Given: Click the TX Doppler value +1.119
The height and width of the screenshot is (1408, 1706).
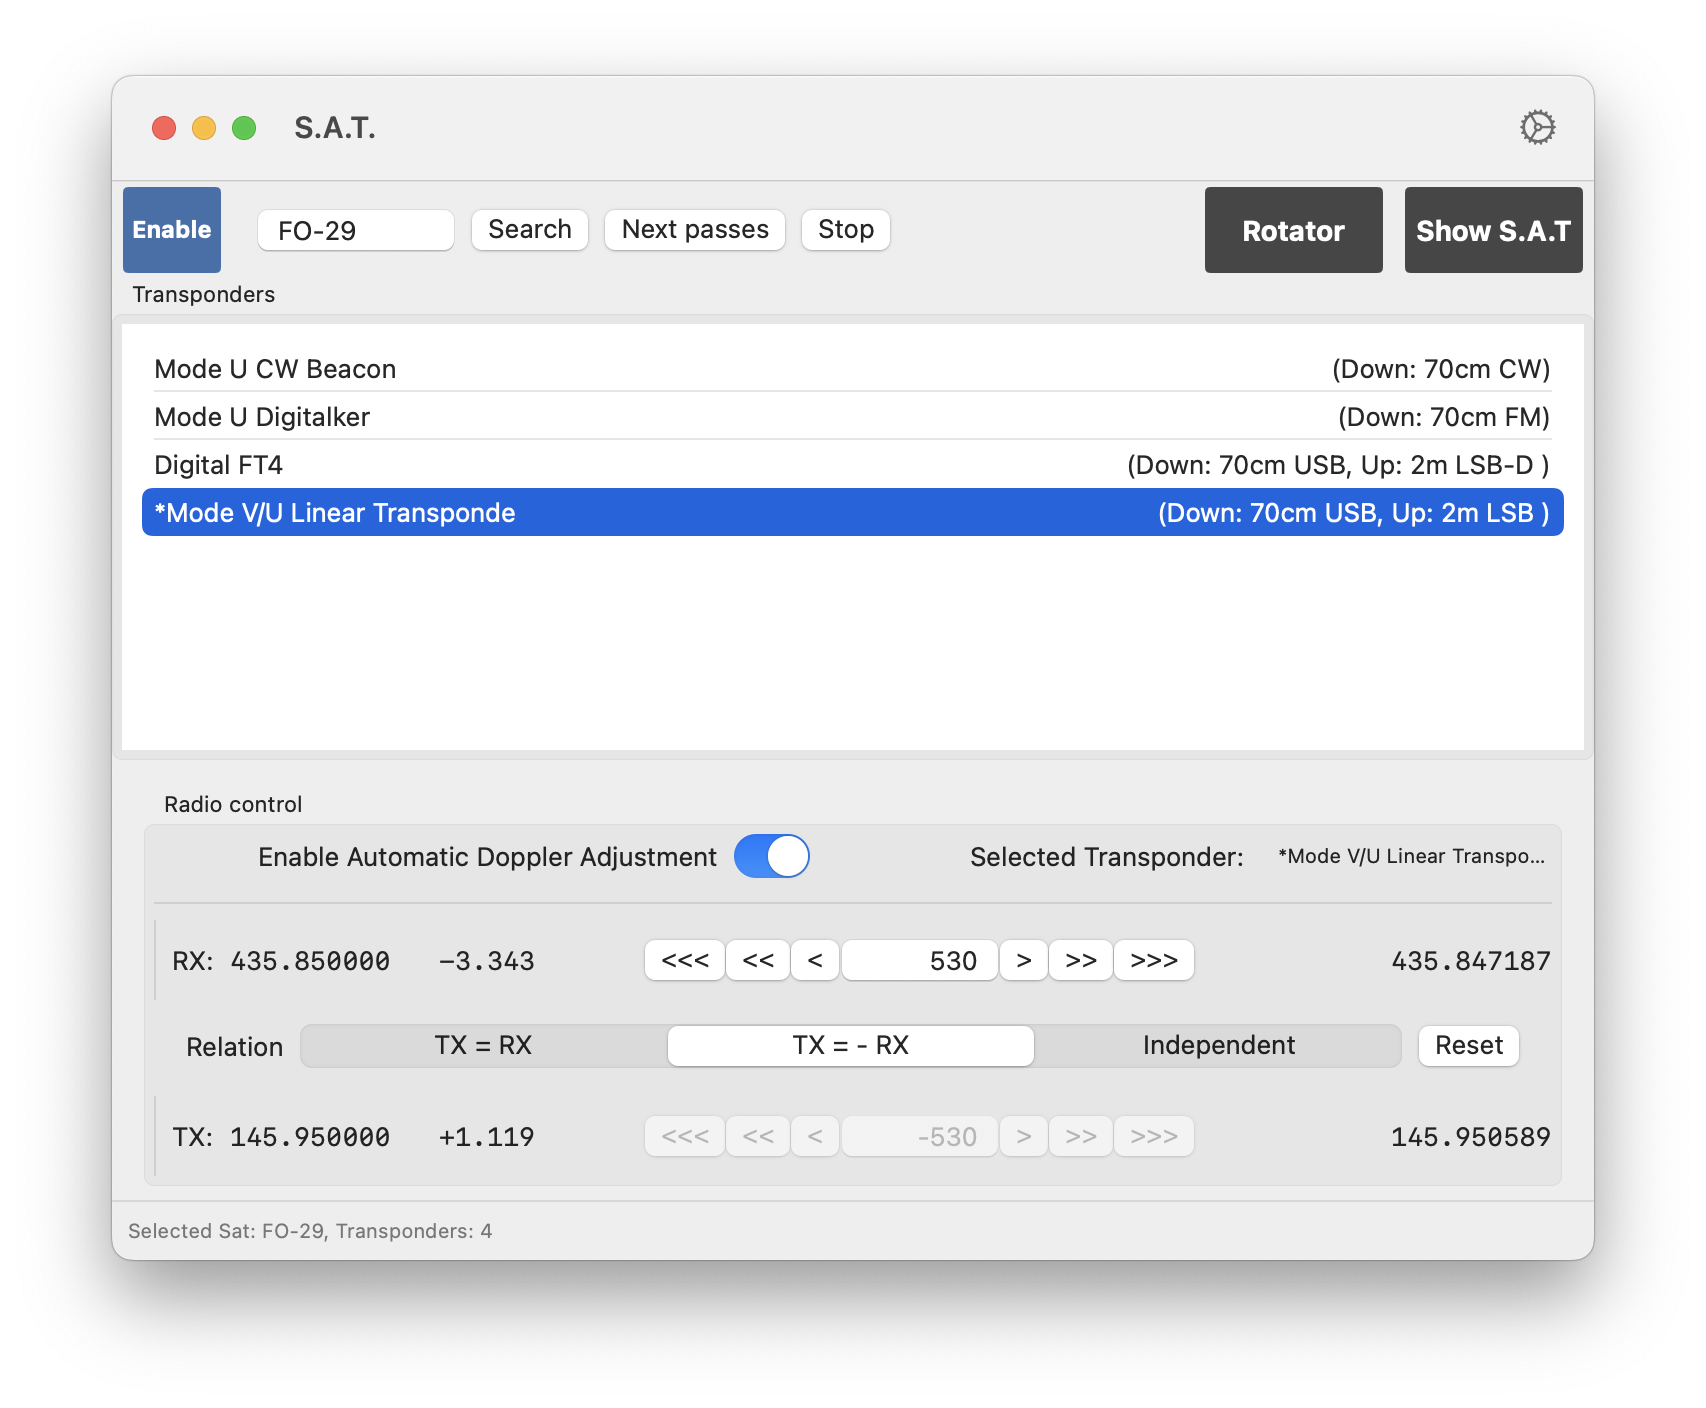Looking at the screenshot, I should click(486, 1137).
